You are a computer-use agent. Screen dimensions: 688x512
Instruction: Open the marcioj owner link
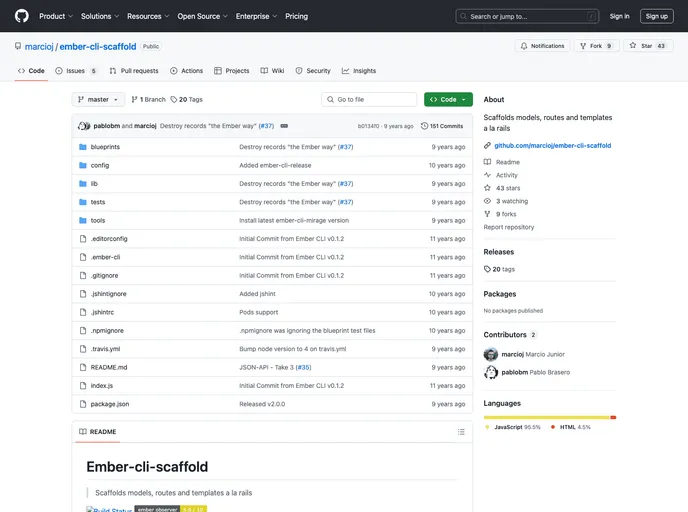point(39,47)
